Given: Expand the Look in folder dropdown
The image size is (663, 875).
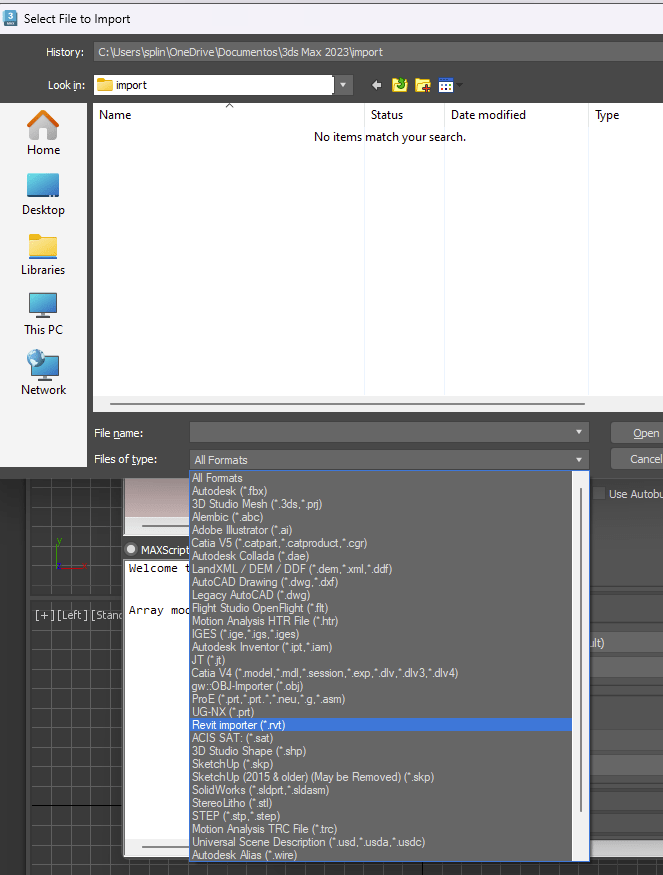Looking at the screenshot, I should click(x=343, y=85).
